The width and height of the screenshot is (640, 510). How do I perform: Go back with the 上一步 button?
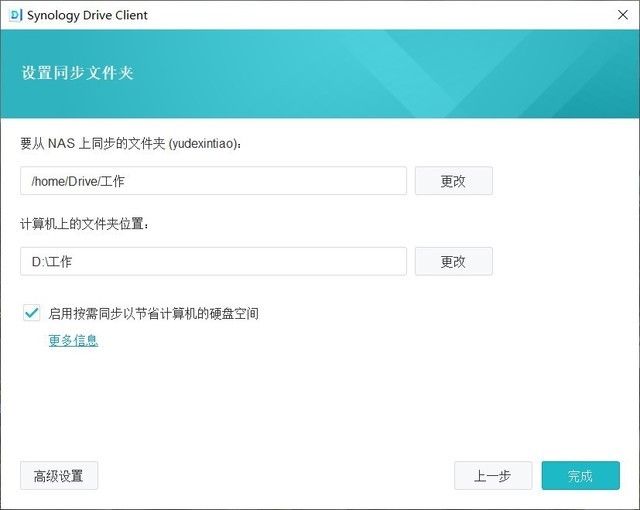click(493, 476)
